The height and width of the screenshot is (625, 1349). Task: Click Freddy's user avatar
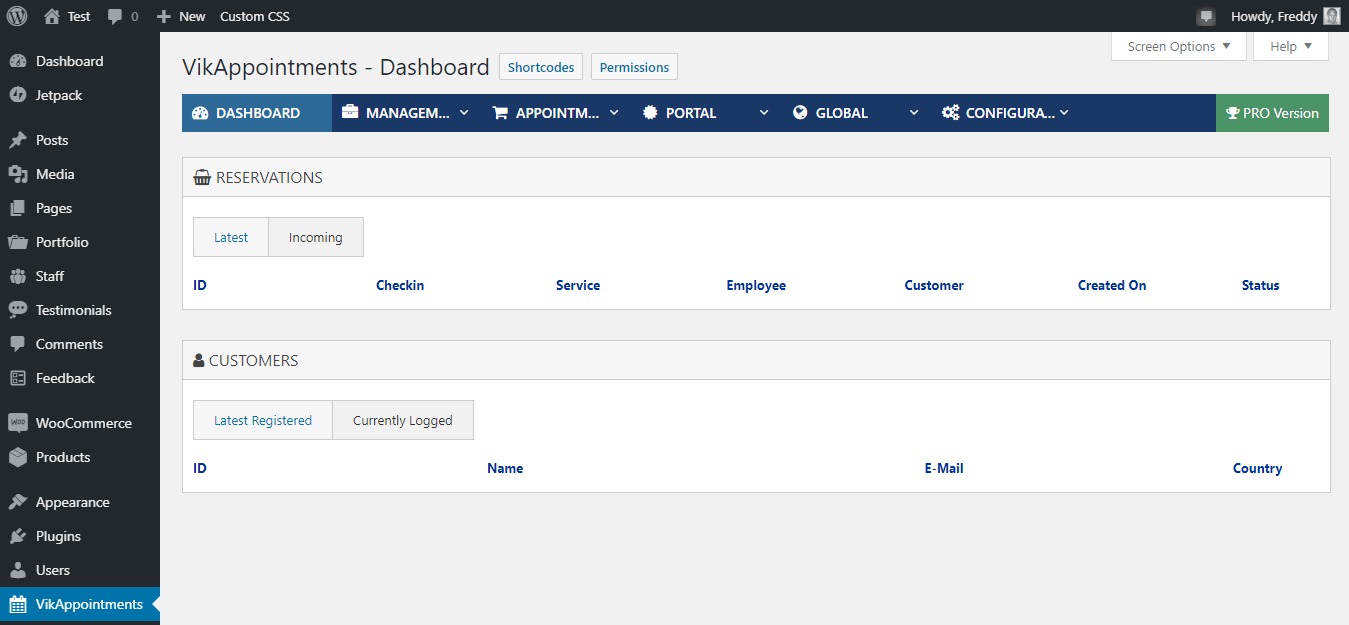(x=1331, y=16)
